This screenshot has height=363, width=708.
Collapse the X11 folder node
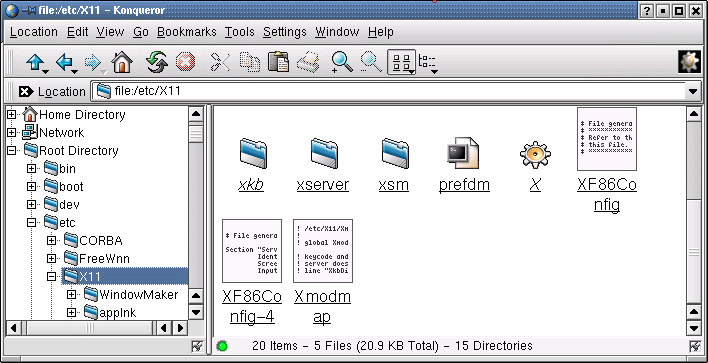point(51,277)
